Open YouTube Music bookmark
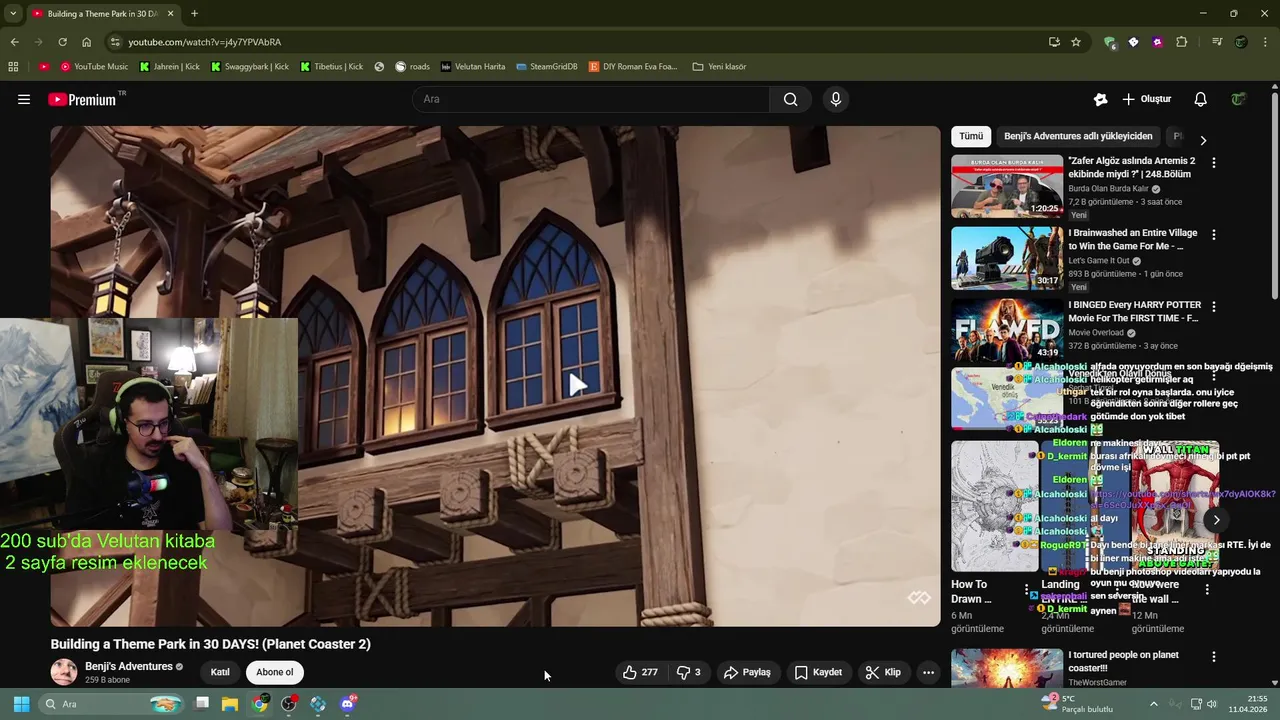 point(94,67)
